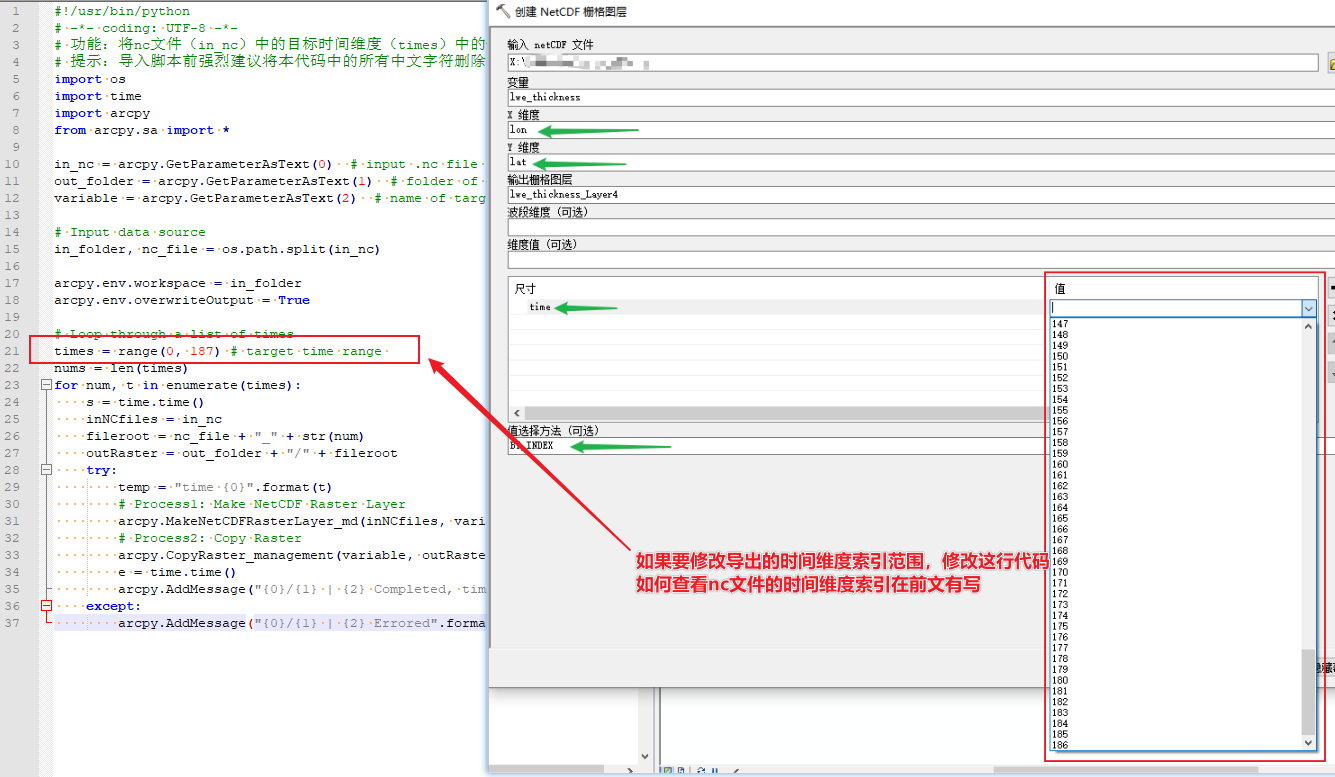Collapse the try block fold marker at line 28
The width and height of the screenshot is (1335, 777).
click(45, 470)
